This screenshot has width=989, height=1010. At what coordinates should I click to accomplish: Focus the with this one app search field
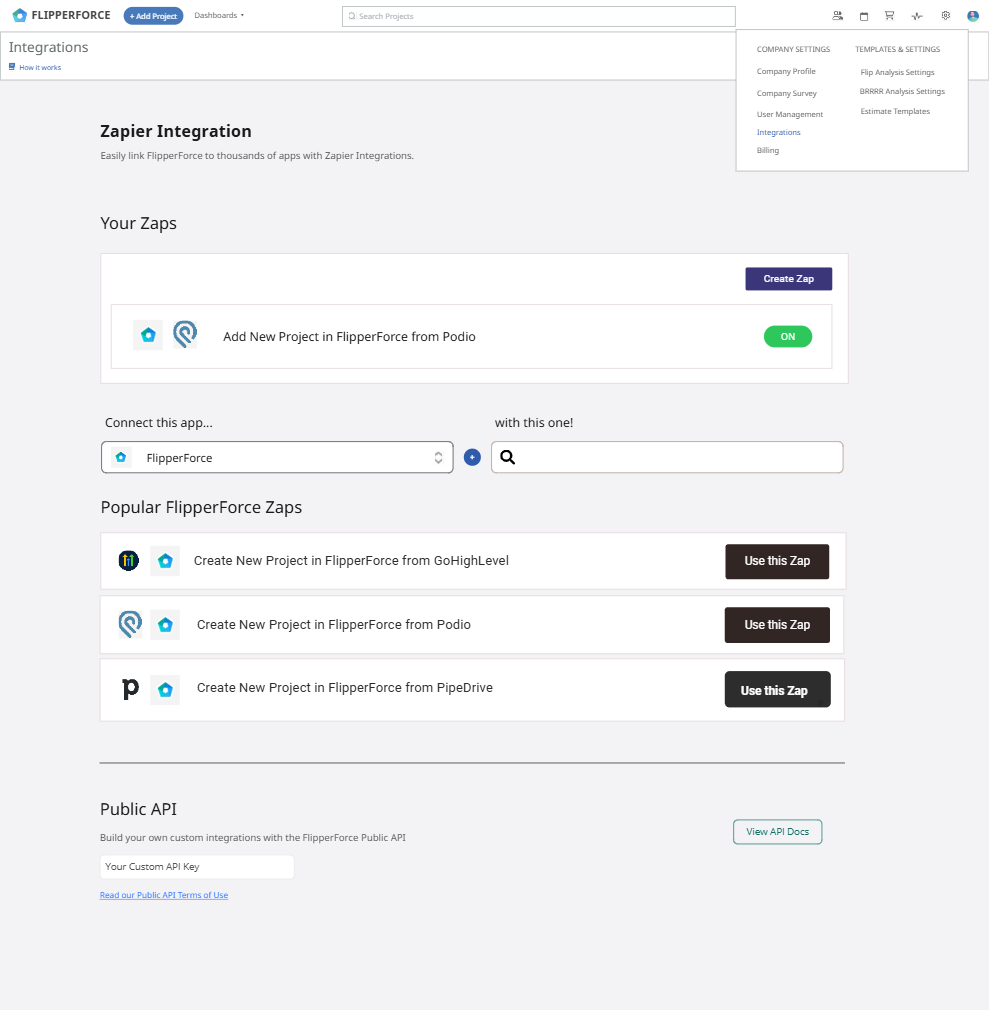667,457
